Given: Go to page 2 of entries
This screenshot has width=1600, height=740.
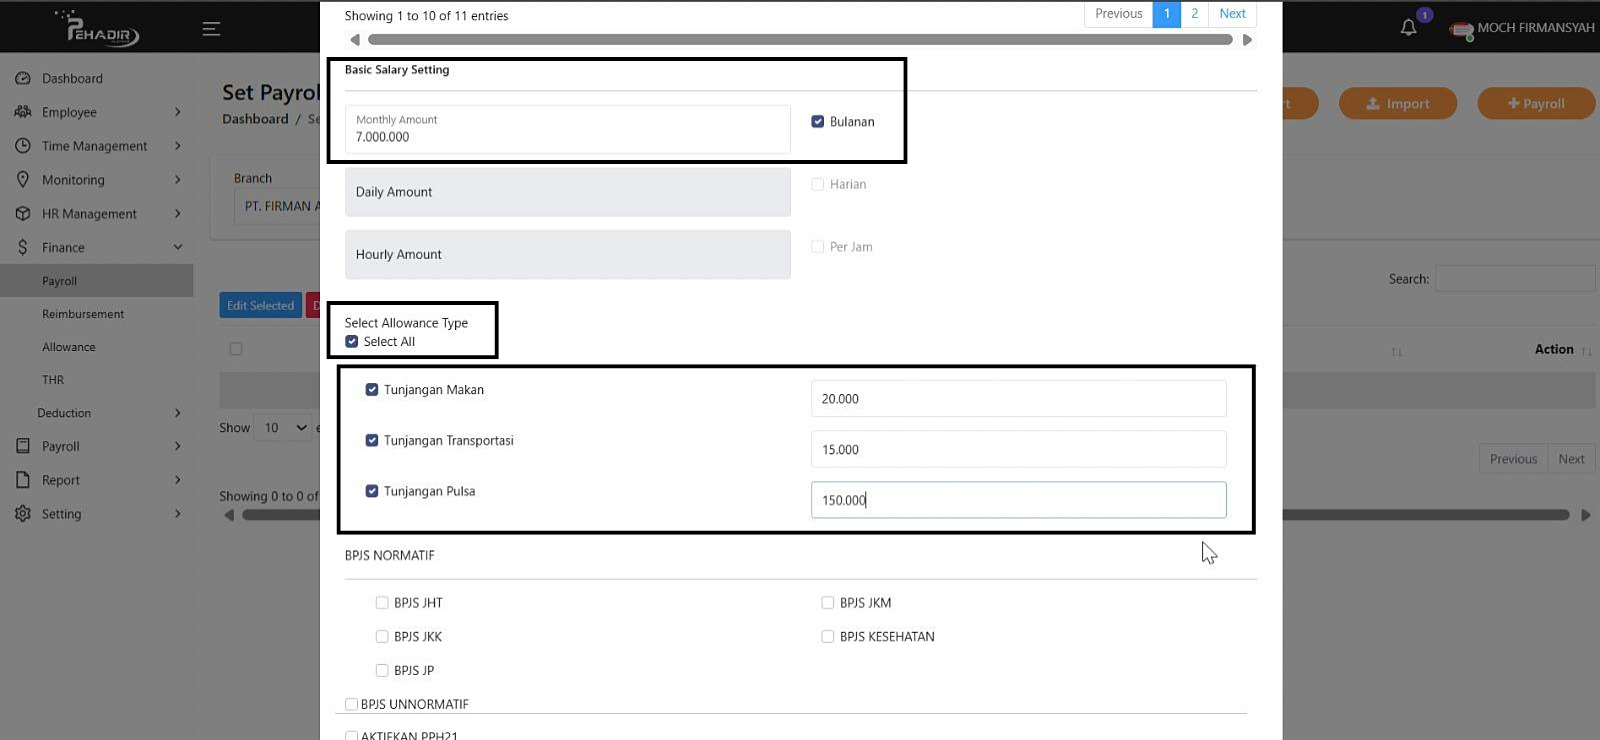Looking at the screenshot, I should (x=1194, y=14).
